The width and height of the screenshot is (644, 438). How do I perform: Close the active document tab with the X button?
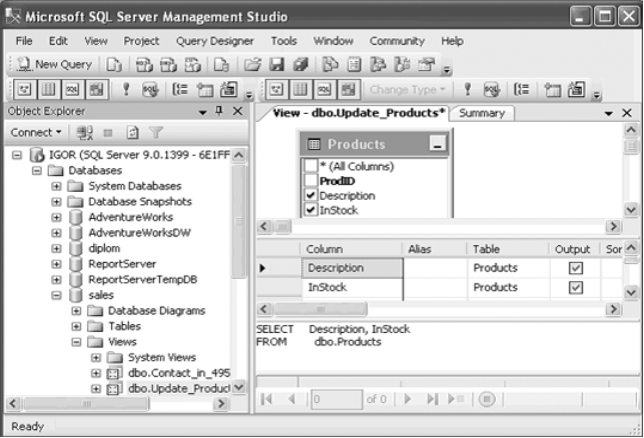coord(627,113)
